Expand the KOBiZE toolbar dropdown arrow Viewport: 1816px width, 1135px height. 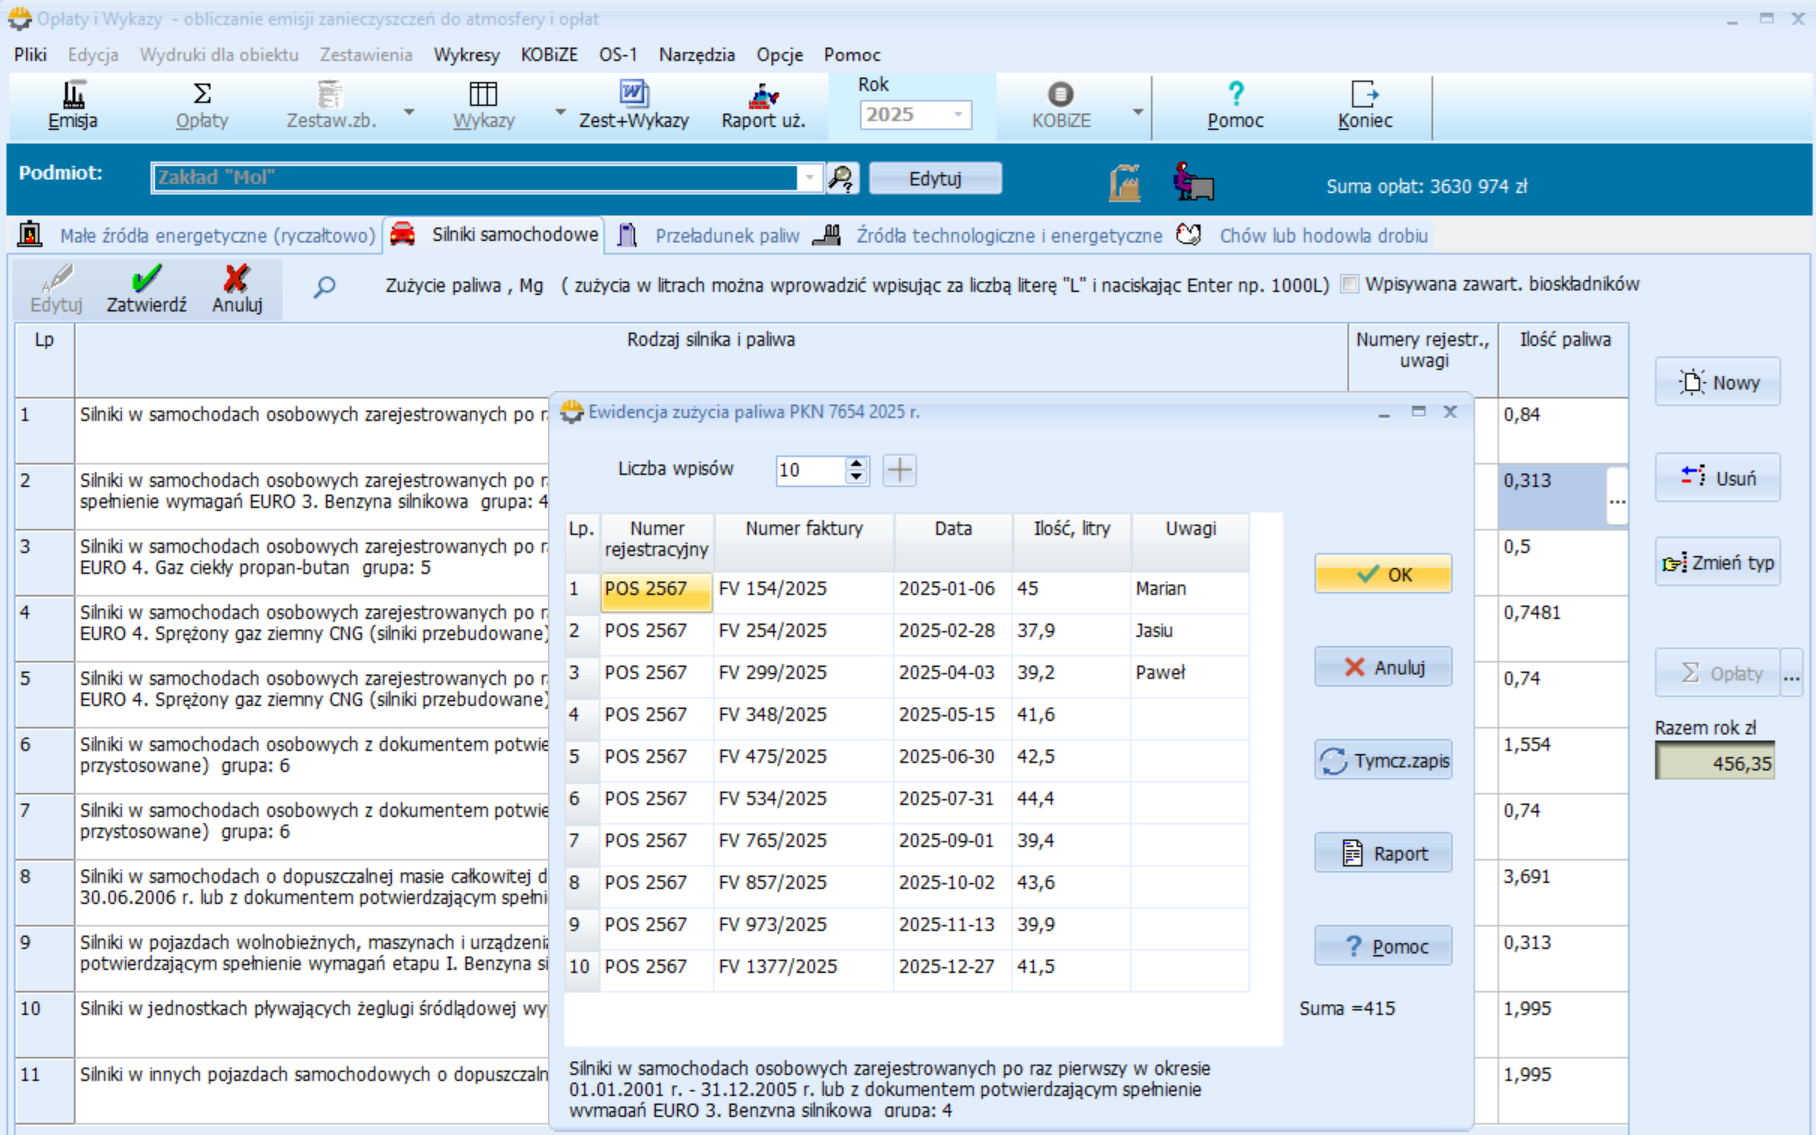[1137, 112]
